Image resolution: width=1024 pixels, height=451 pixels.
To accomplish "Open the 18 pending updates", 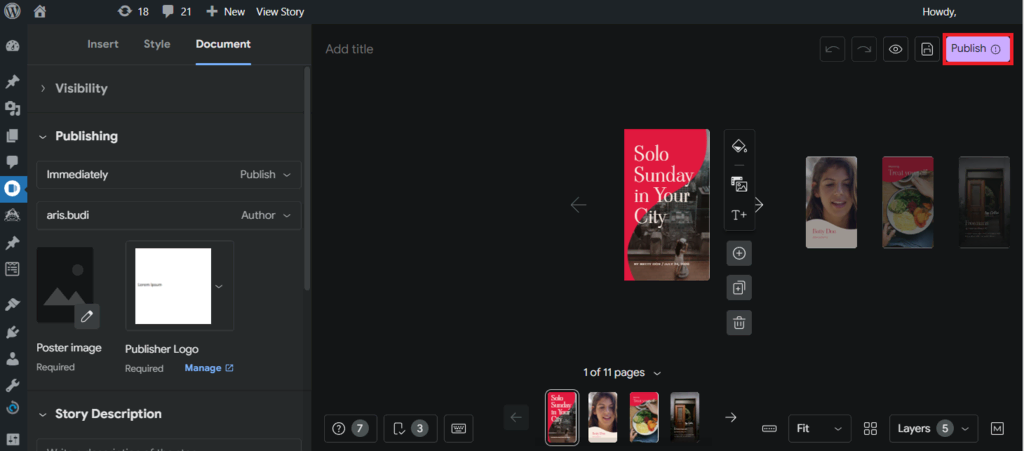I will click(x=133, y=12).
